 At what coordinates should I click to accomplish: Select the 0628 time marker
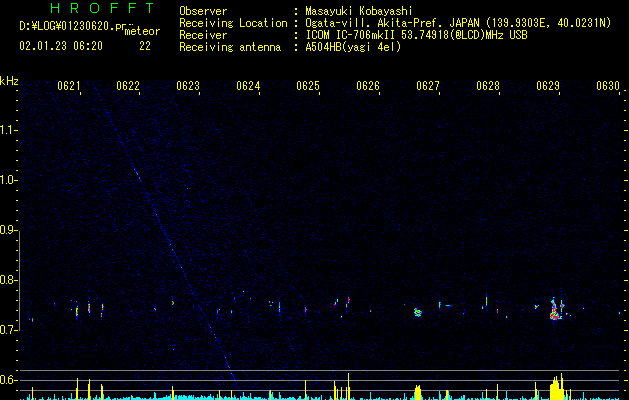[488, 86]
